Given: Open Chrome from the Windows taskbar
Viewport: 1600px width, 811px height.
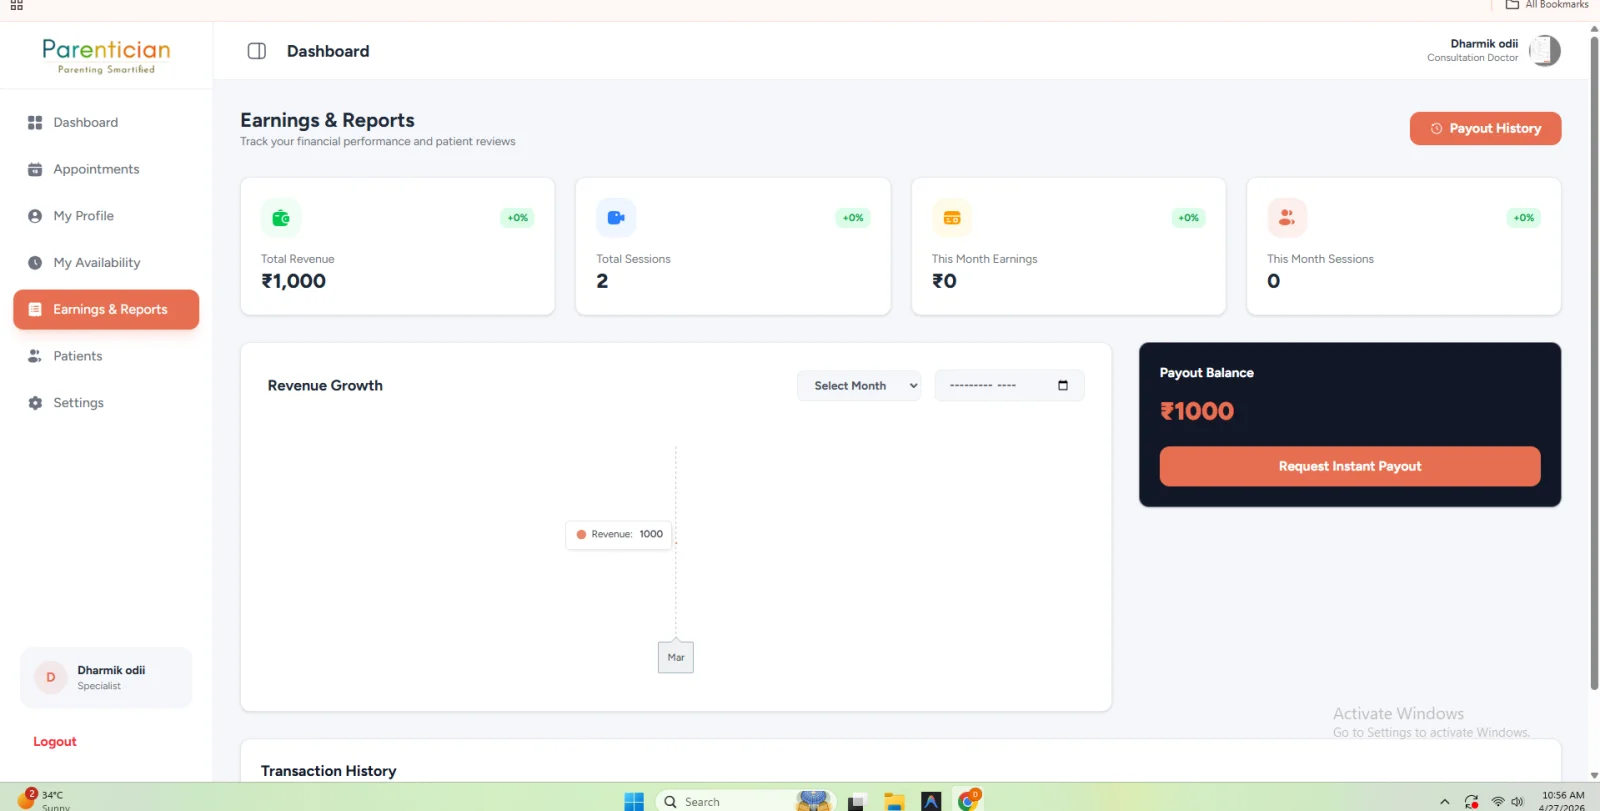Looking at the screenshot, I should (968, 800).
